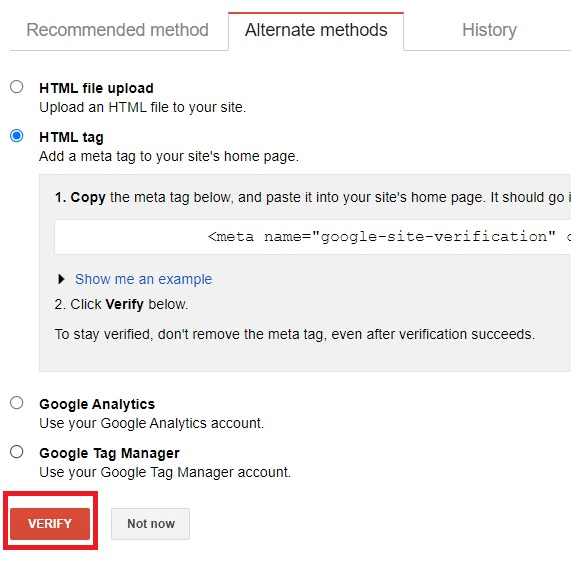Click inside the meta tag code field
Image resolution: width=571 pixels, height=563 pixels.
pyautogui.click(x=312, y=237)
